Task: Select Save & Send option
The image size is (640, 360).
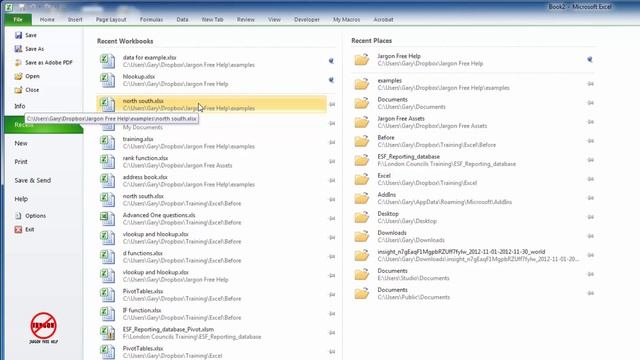Action: (33, 180)
